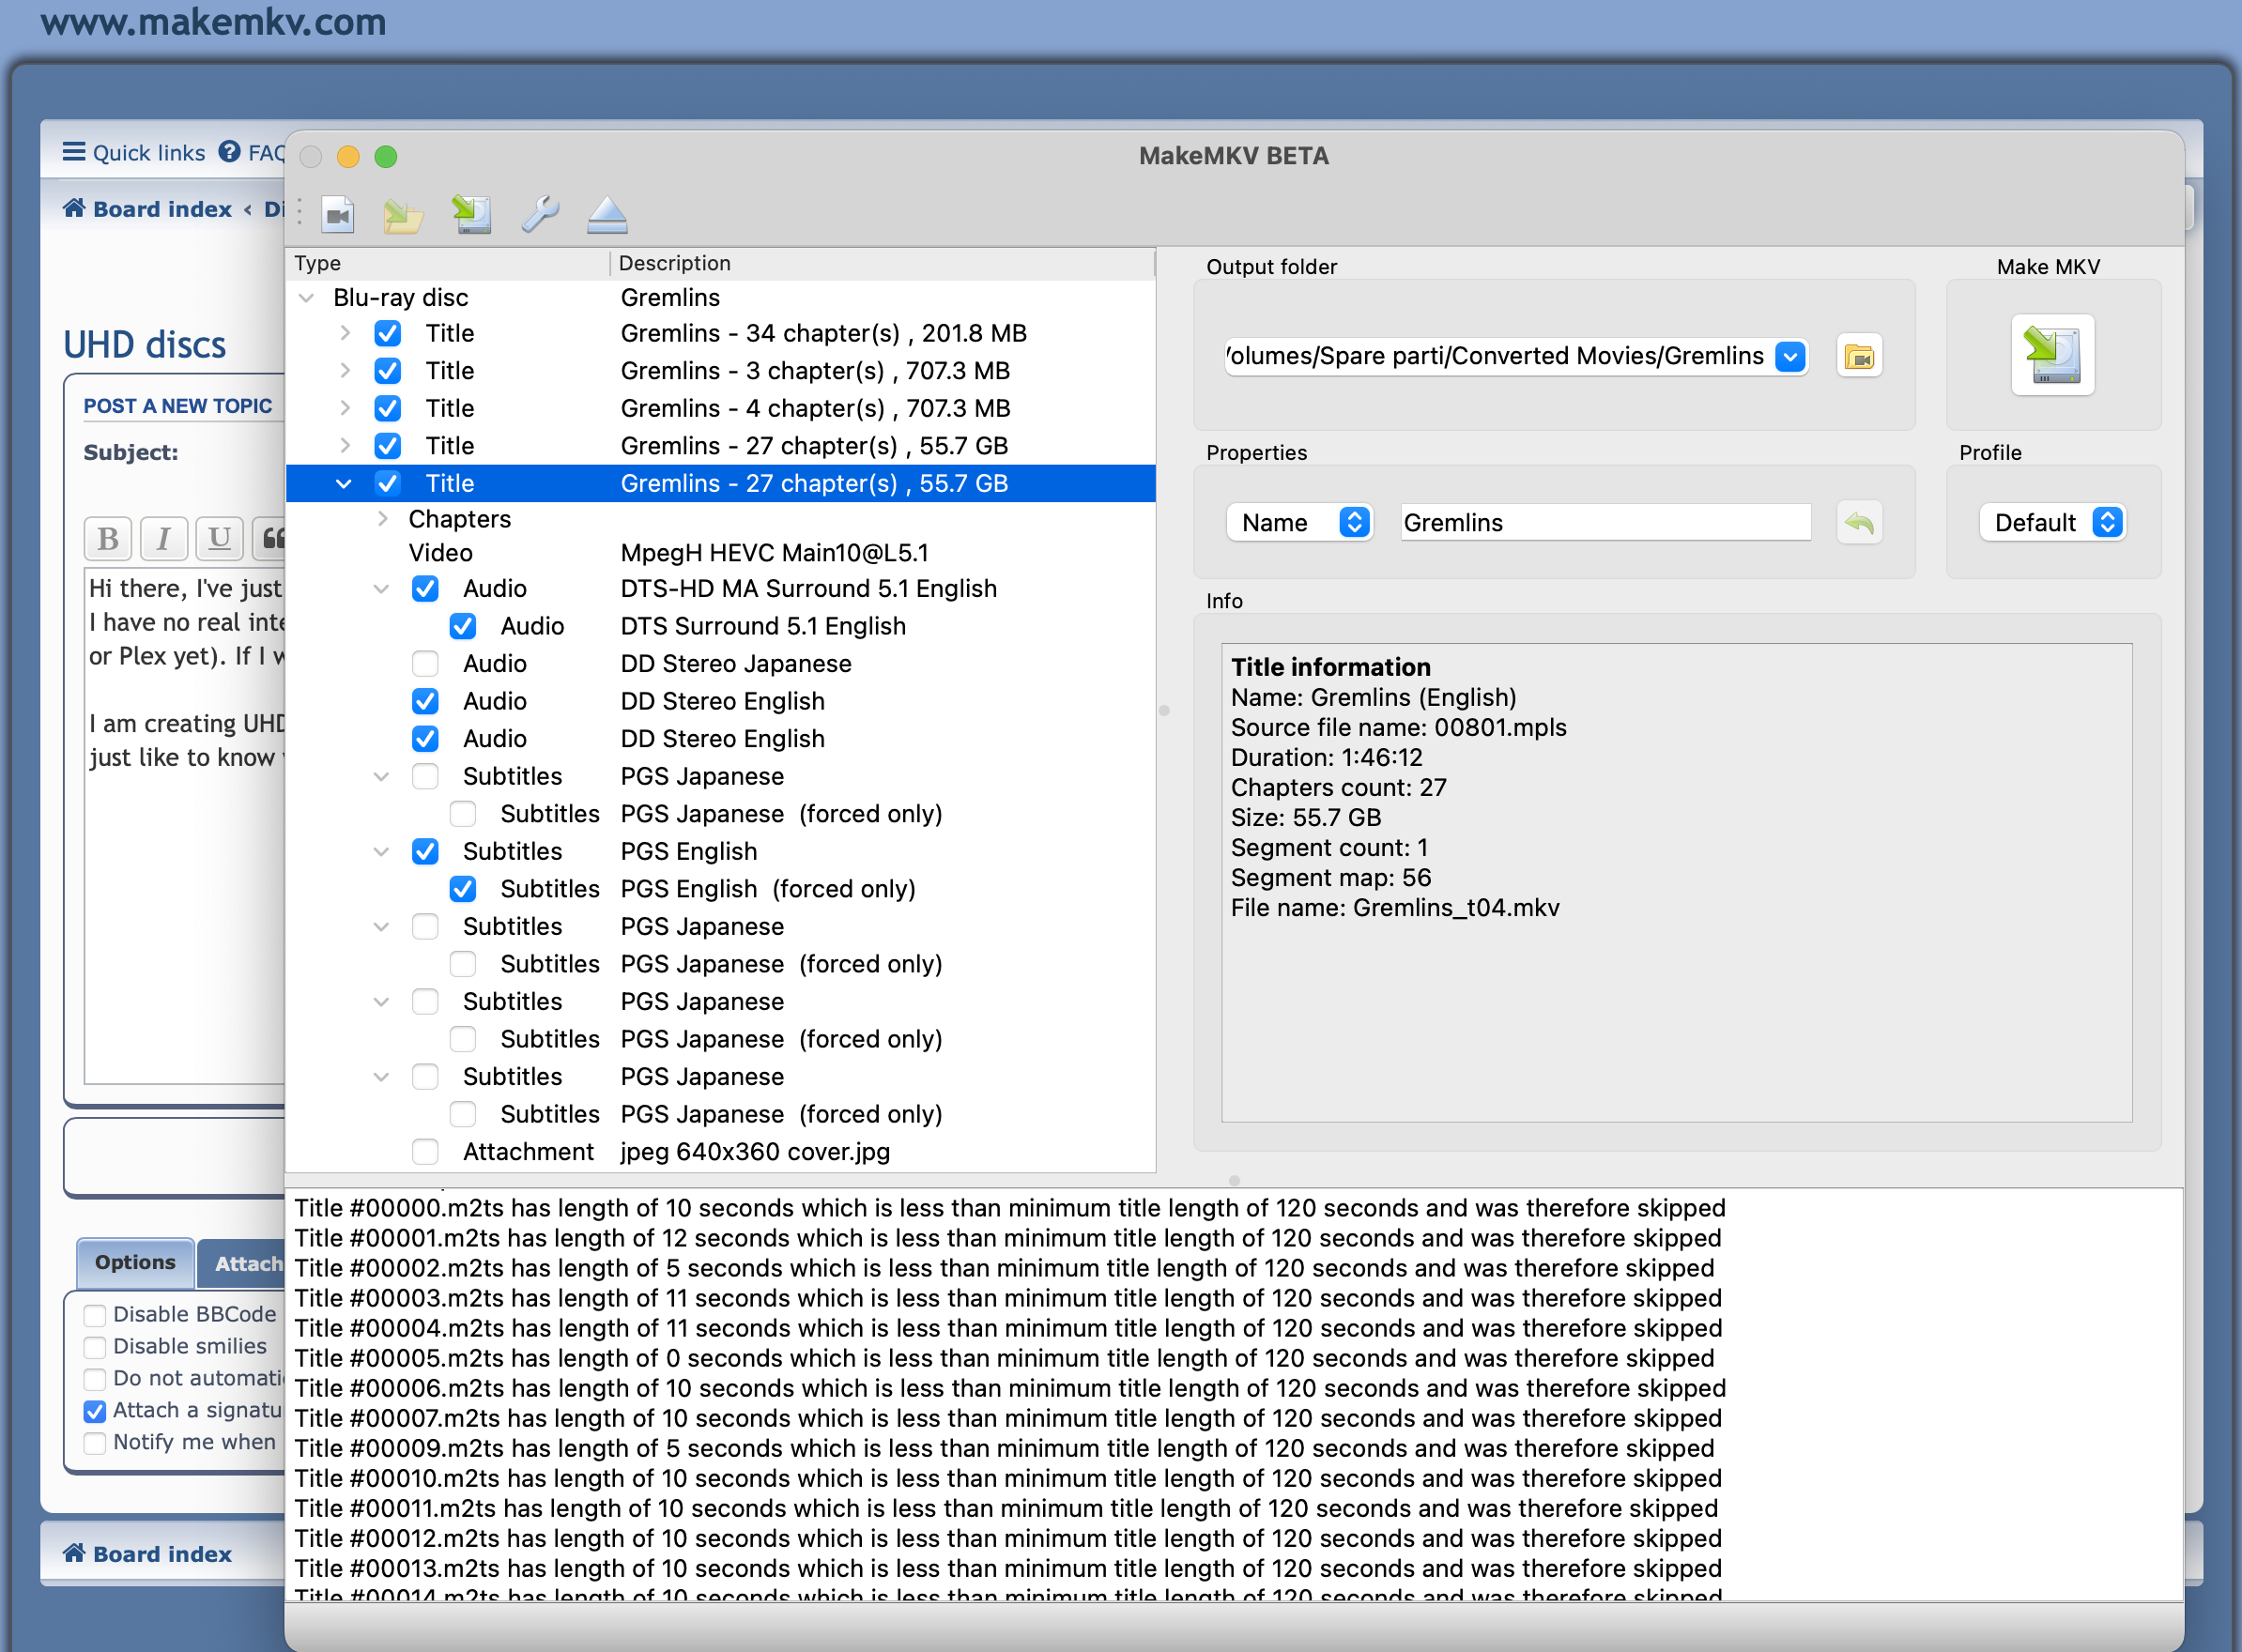Select the Options tab in forum
Image resolution: width=2242 pixels, height=1652 pixels.
click(135, 1262)
